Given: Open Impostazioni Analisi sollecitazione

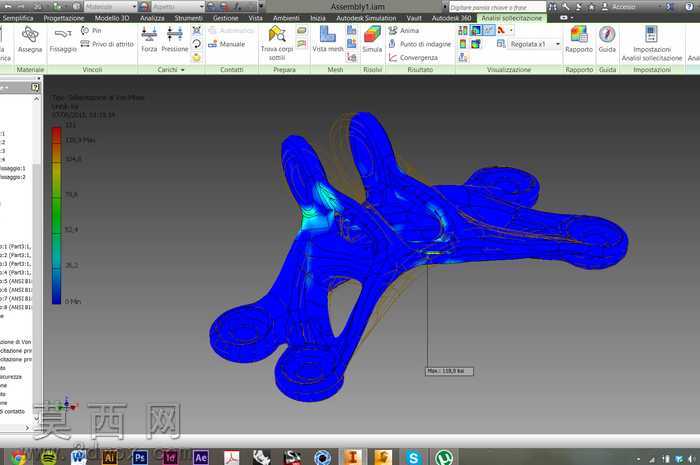Looking at the screenshot, I should (x=652, y=43).
